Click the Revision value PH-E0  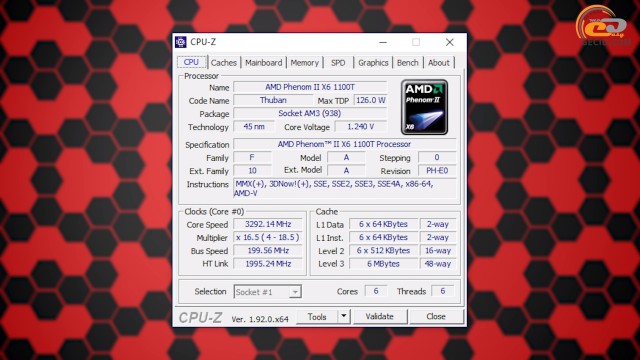coord(437,171)
